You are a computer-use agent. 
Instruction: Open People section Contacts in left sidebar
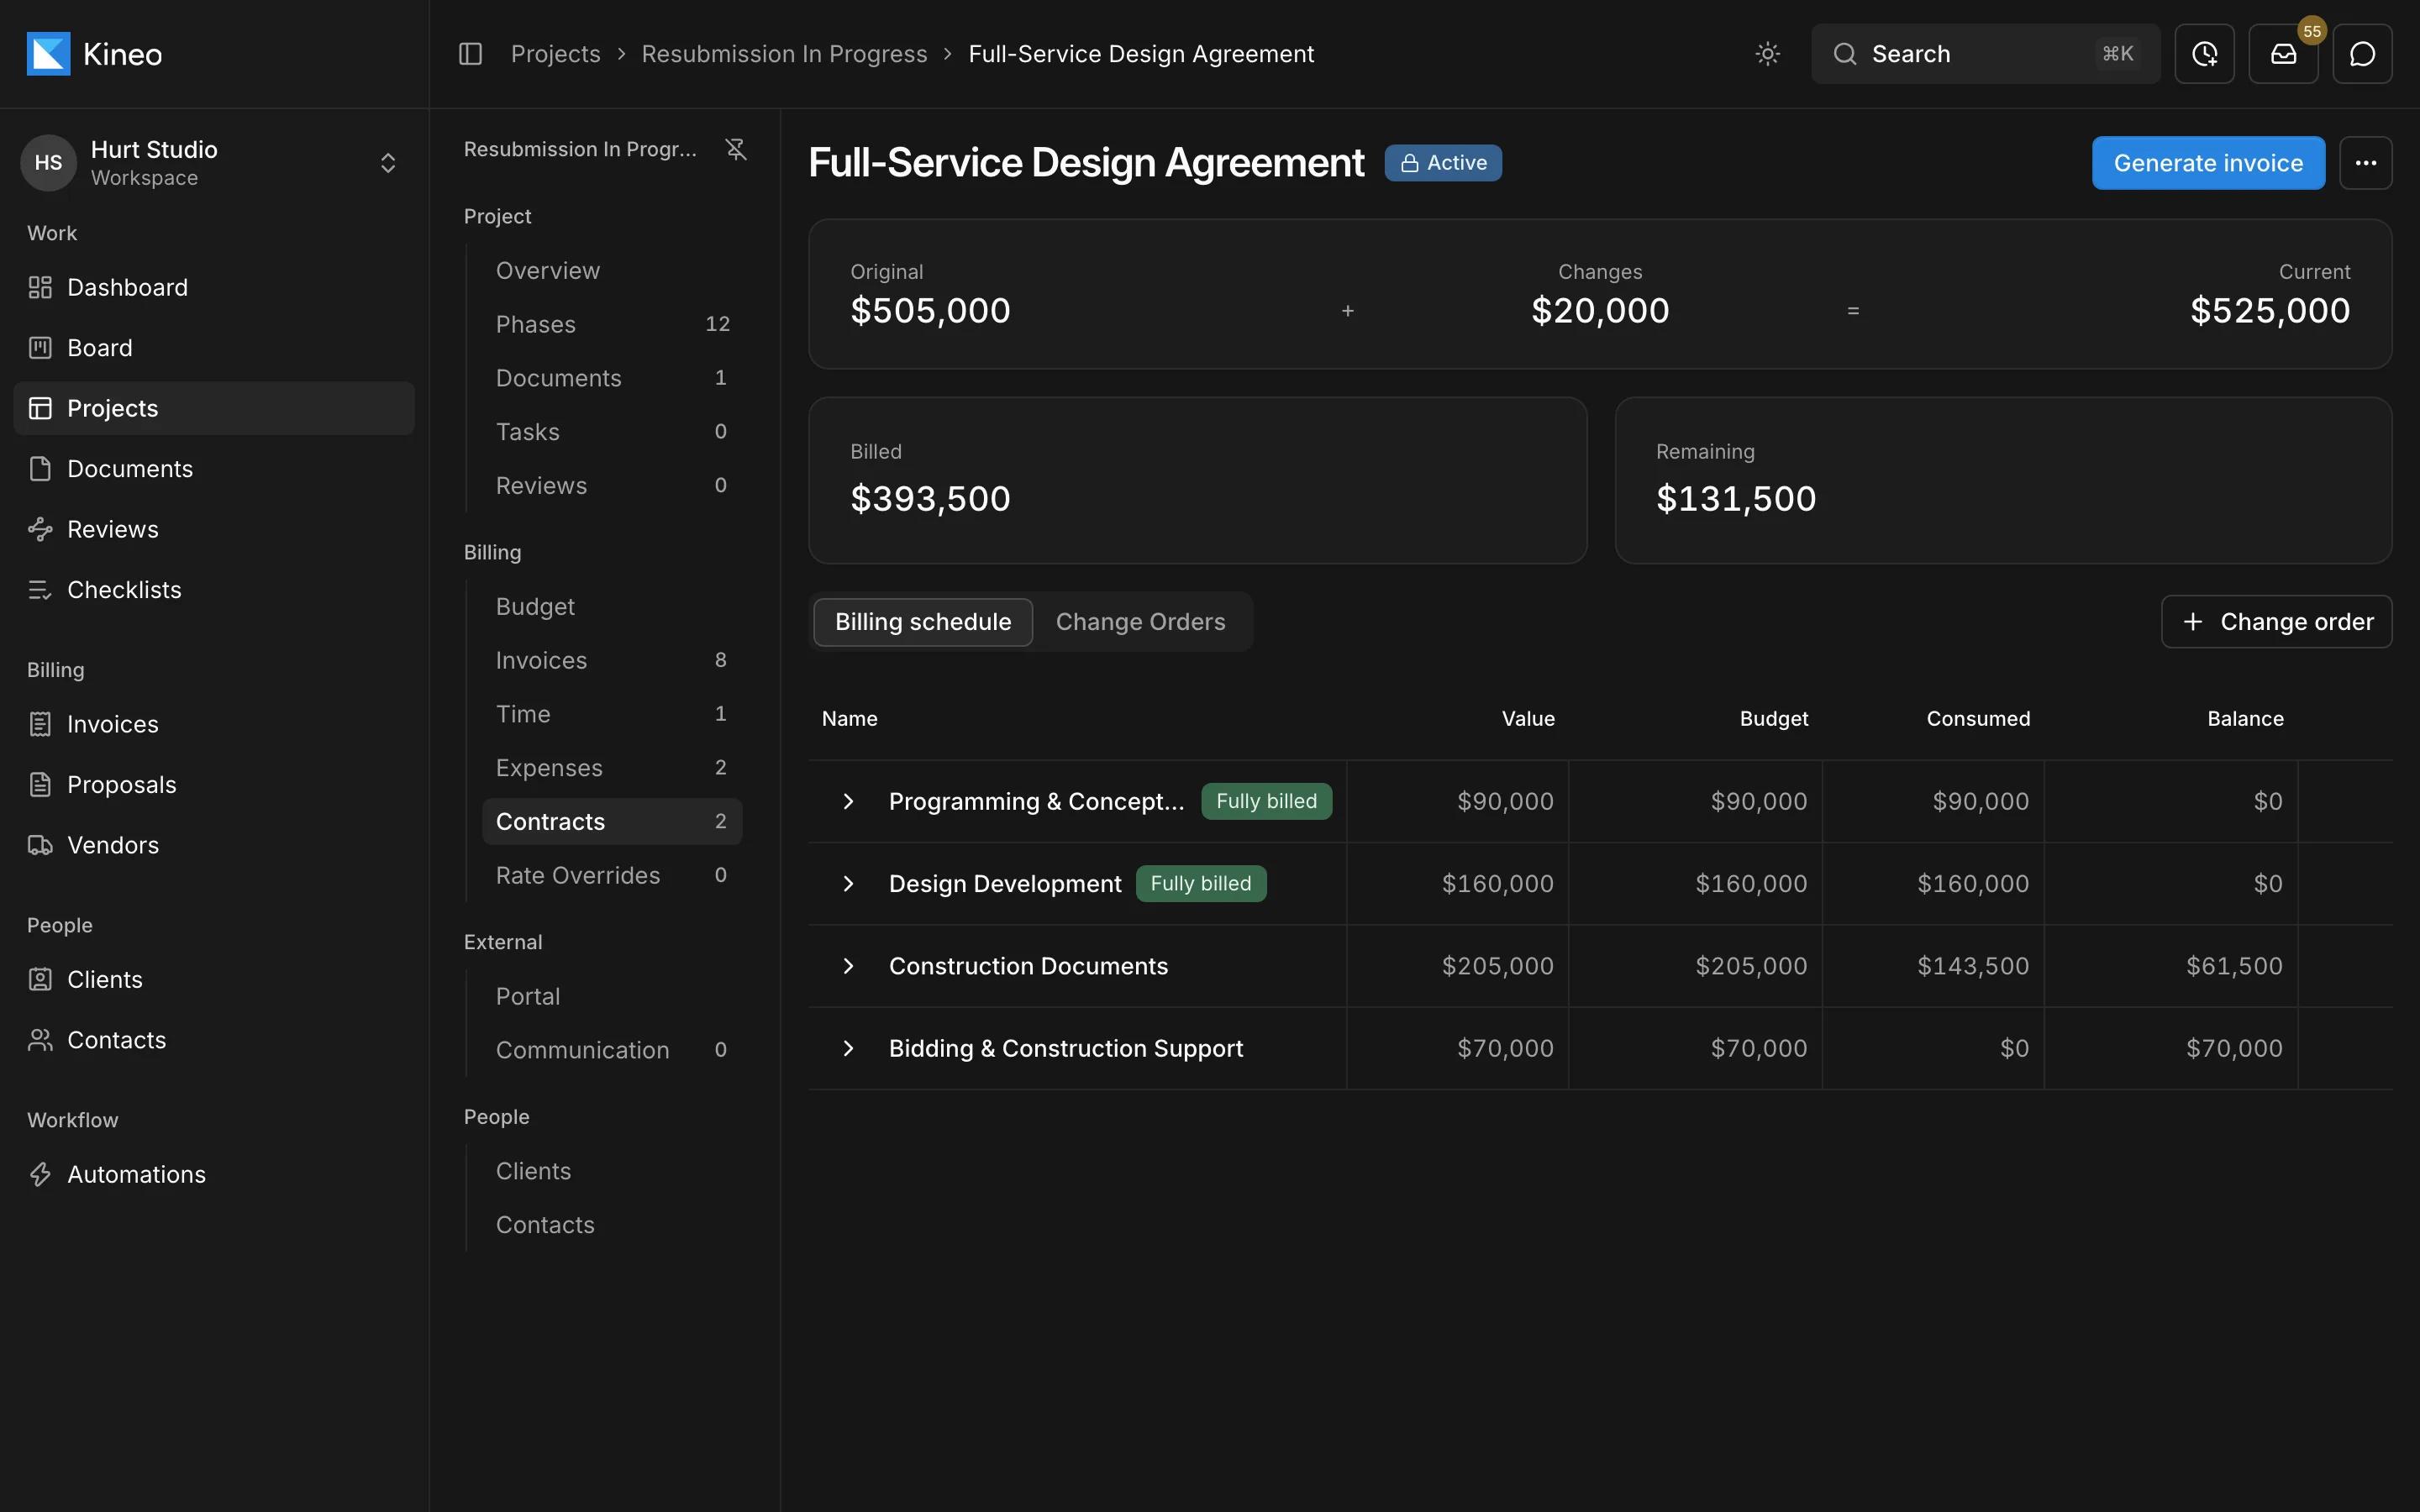pyautogui.click(x=214, y=1040)
